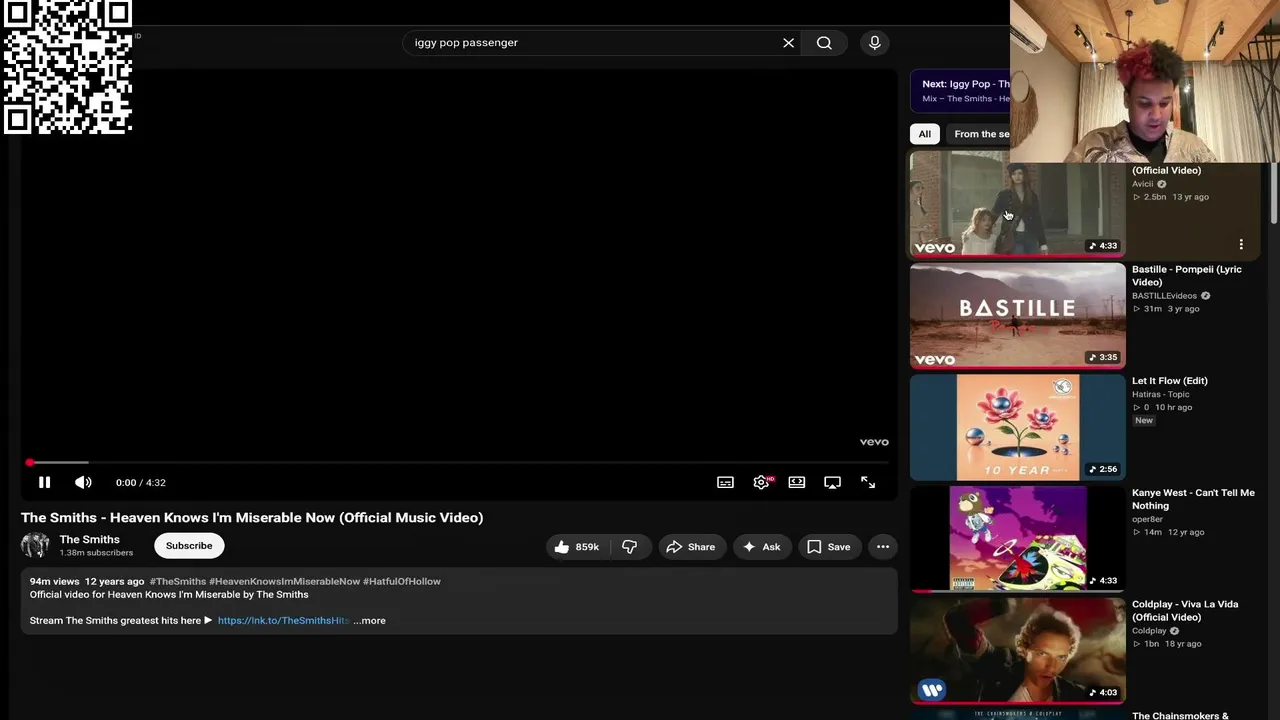The height and width of the screenshot is (720, 1280).
Task: Open the player settings gear
Action: (x=761, y=482)
